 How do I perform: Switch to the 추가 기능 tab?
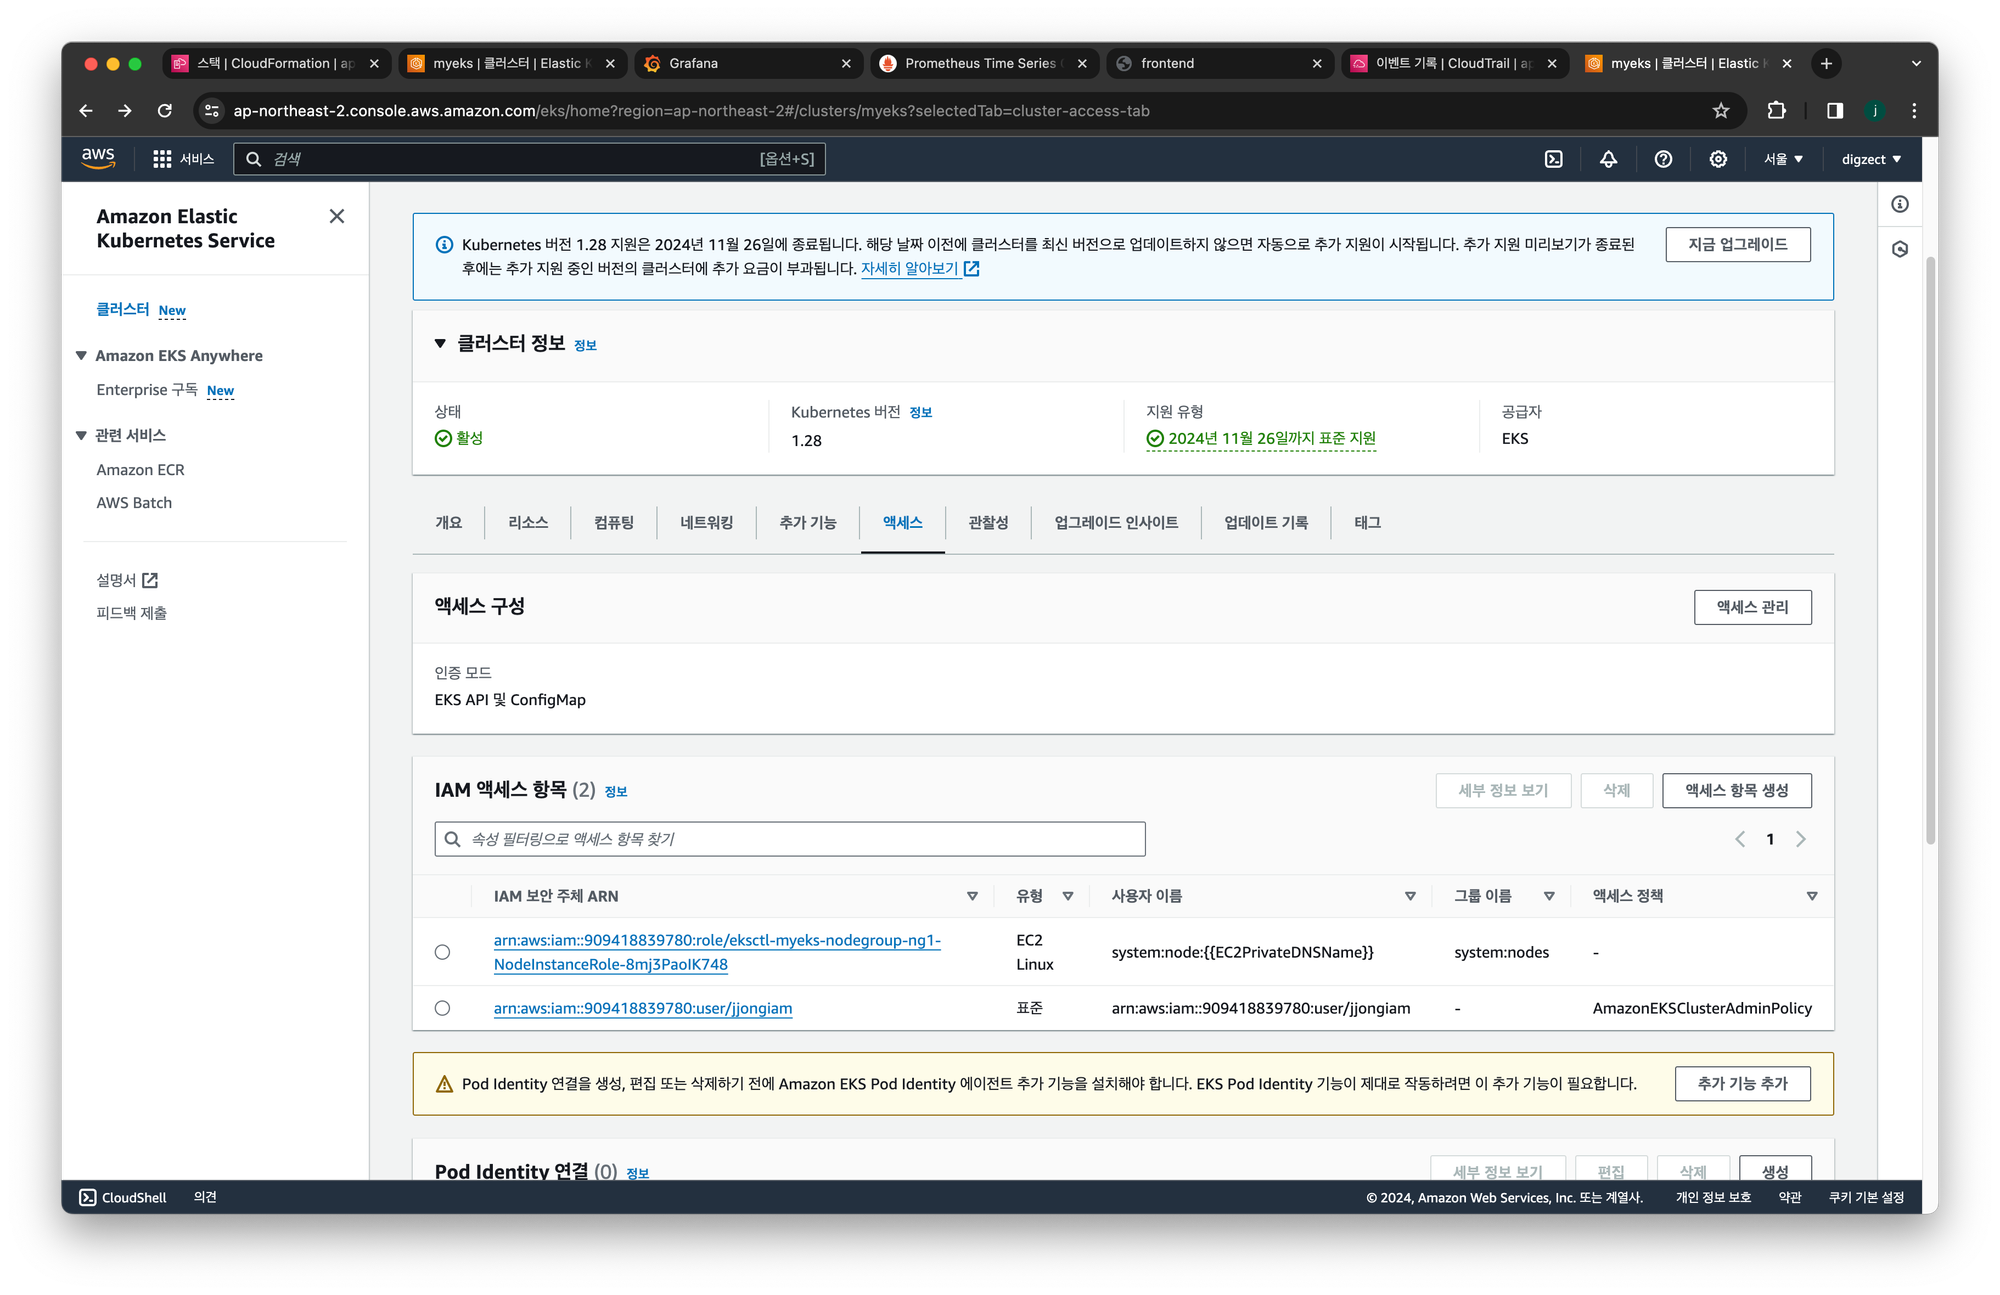(808, 522)
